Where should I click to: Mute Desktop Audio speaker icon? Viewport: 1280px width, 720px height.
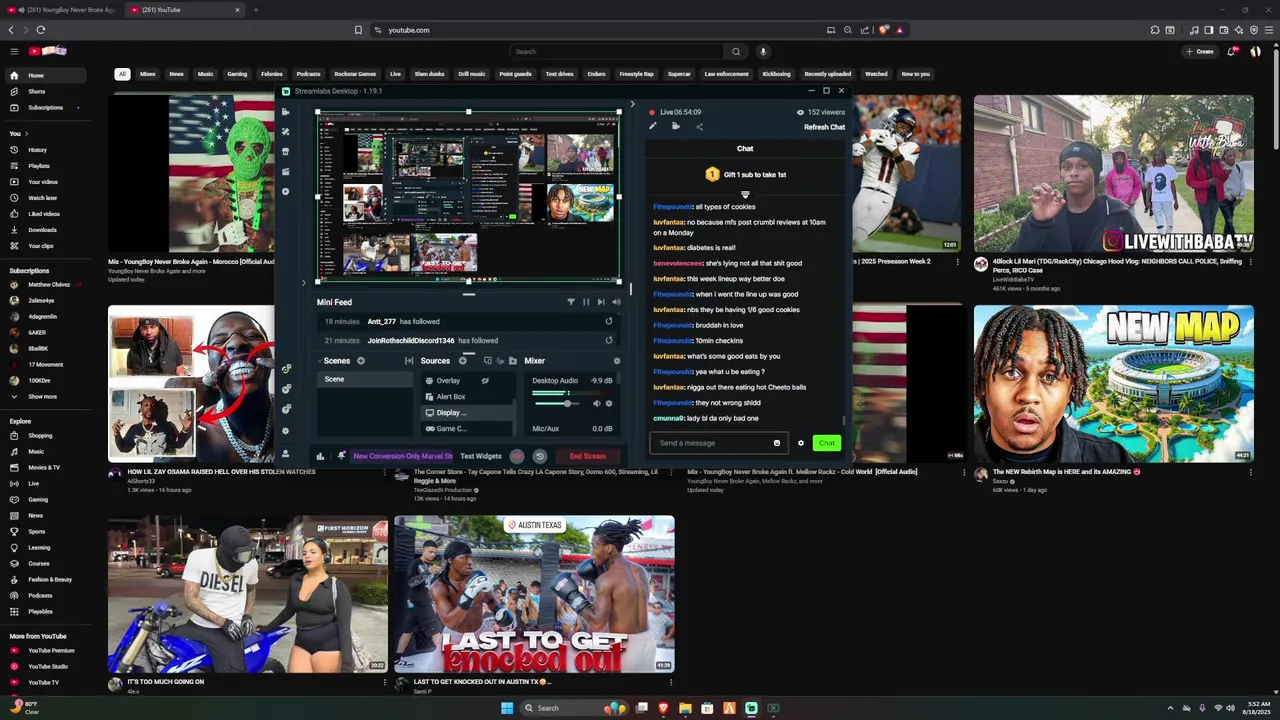(597, 403)
